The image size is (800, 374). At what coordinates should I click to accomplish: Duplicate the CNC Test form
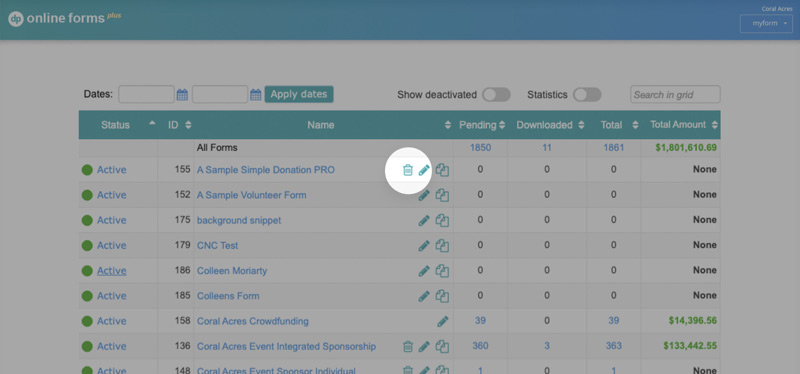coord(442,245)
